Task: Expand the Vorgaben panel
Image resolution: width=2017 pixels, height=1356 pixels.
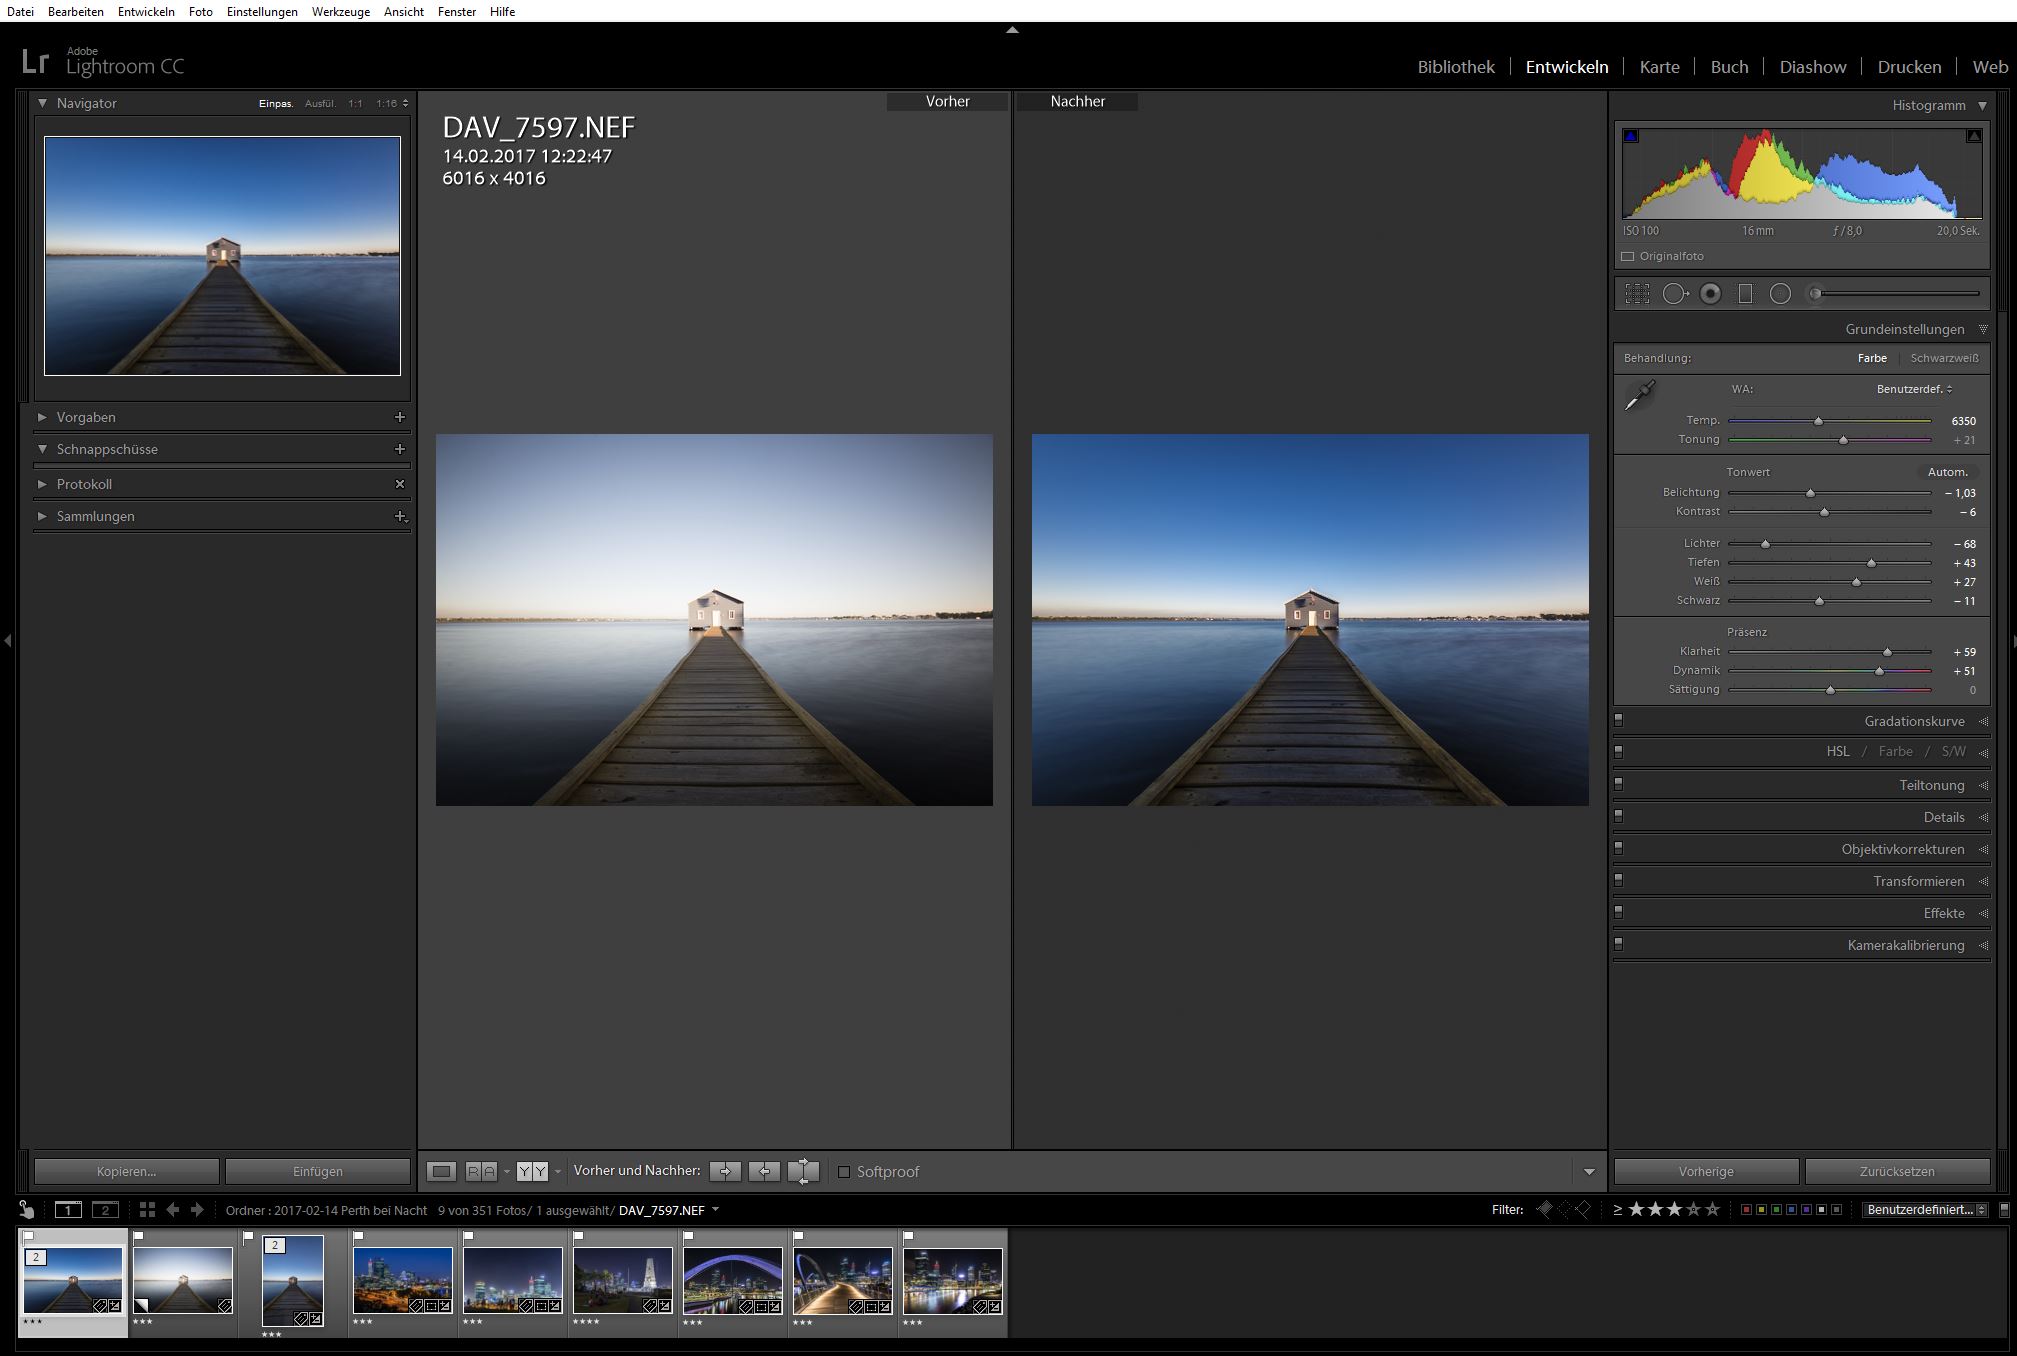Action: coord(42,417)
